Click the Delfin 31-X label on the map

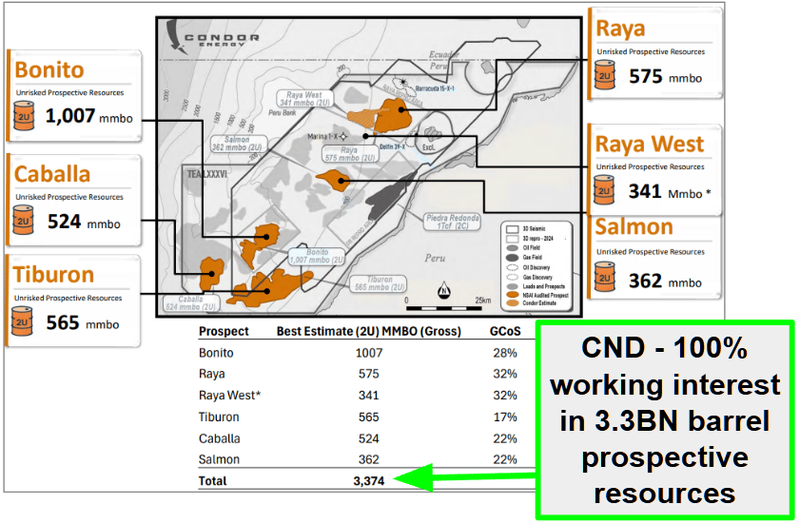pyautogui.click(x=392, y=147)
